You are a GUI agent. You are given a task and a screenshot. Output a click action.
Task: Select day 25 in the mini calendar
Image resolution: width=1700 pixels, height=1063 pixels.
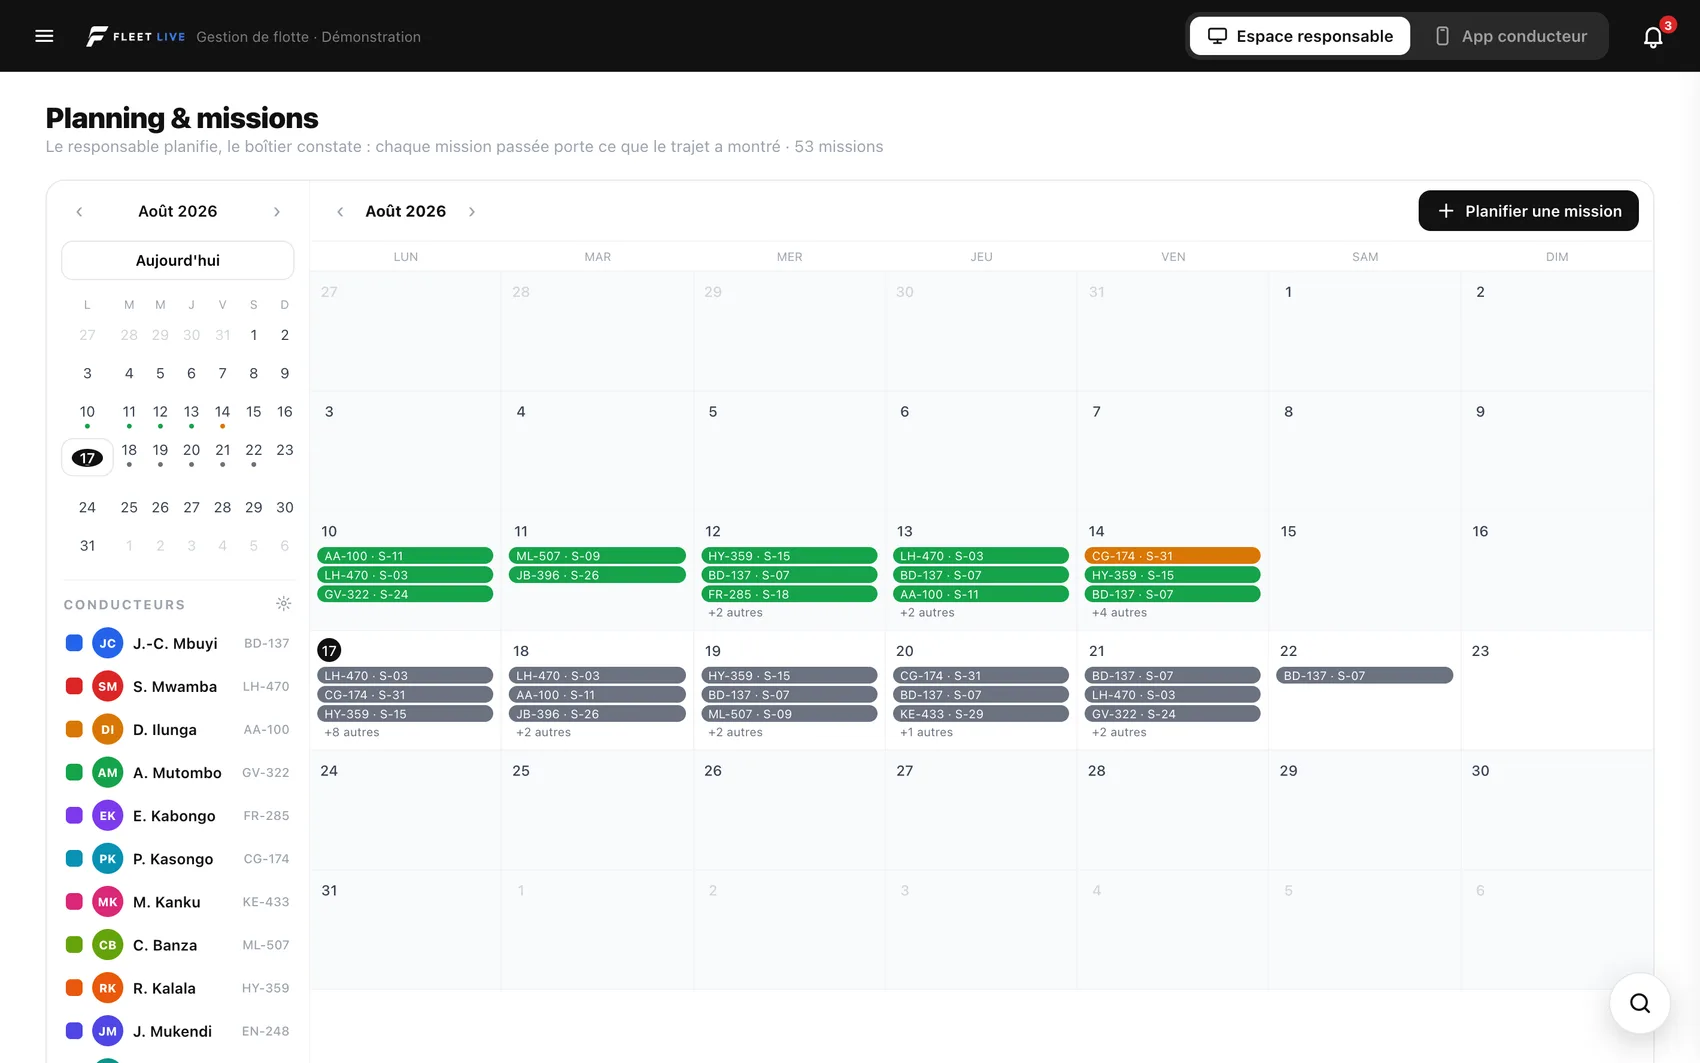129,507
